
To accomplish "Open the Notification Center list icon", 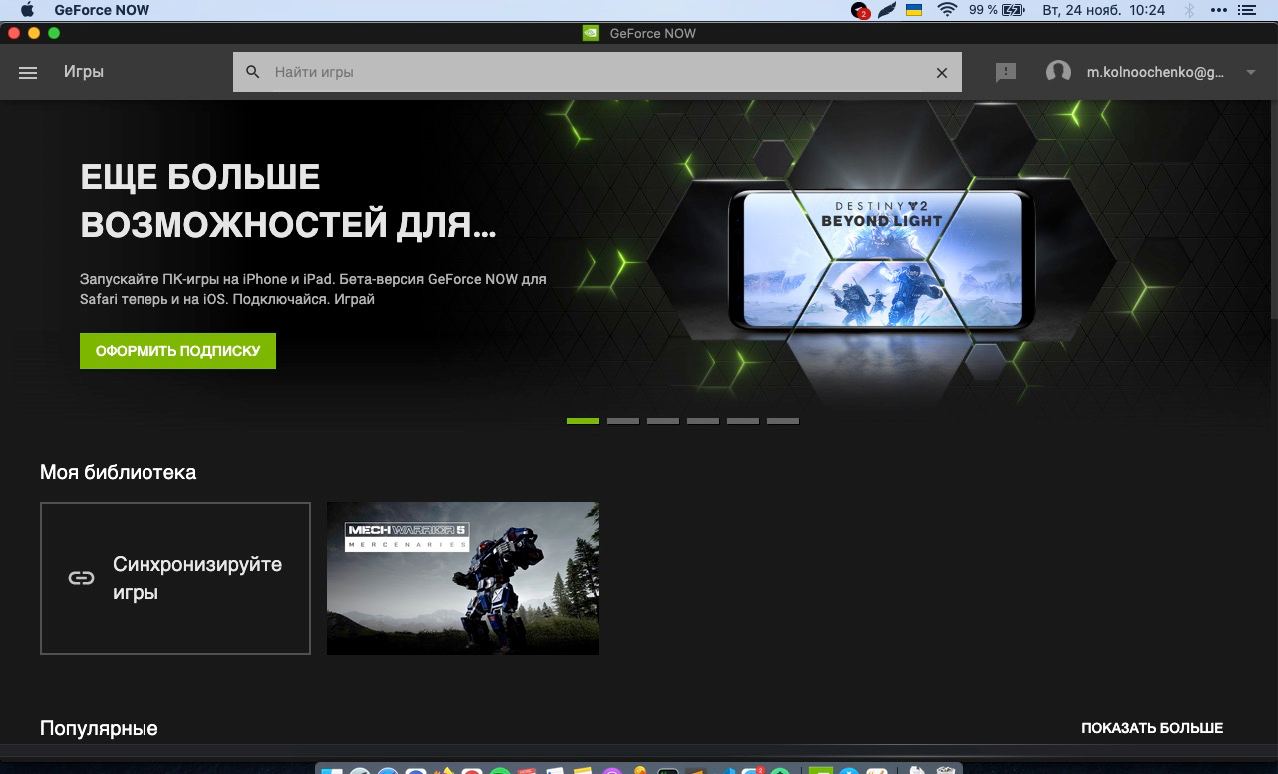I will pyautogui.click(x=1247, y=10).
